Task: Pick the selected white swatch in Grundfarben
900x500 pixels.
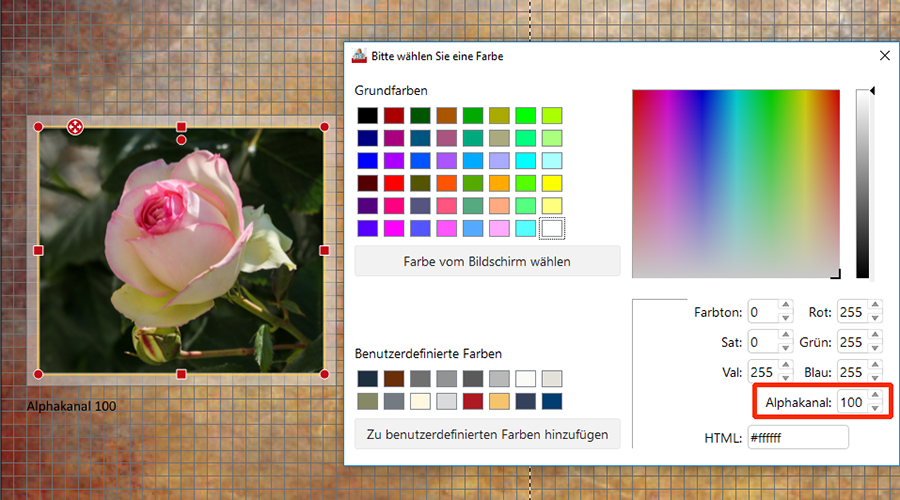Action: click(551, 229)
